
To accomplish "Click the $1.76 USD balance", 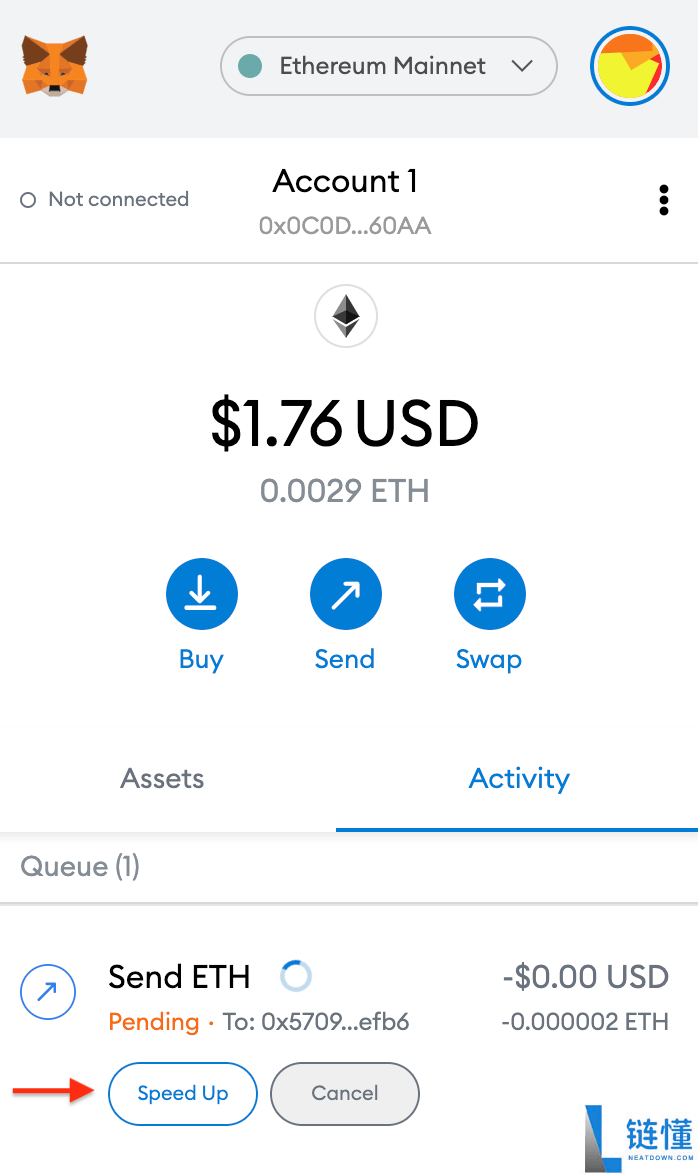I will pyautogui.click(x=345, y=424).
